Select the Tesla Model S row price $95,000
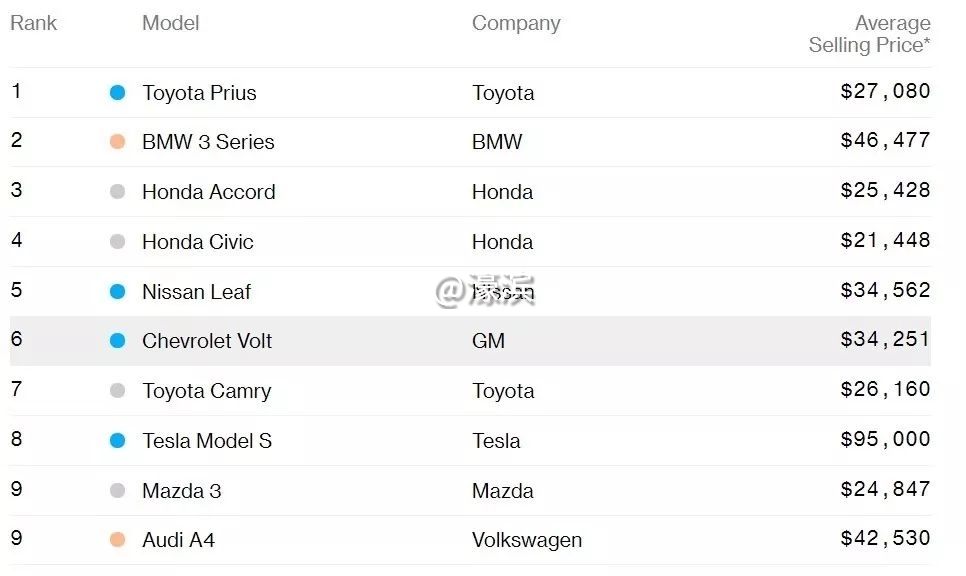 [885, 440]
